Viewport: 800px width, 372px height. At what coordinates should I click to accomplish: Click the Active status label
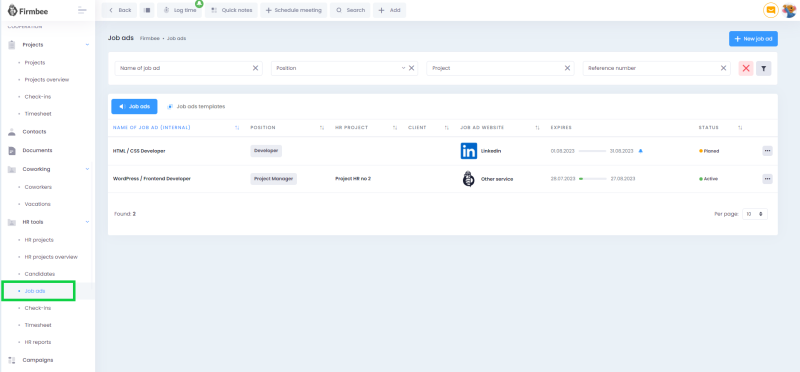point(708,179)
